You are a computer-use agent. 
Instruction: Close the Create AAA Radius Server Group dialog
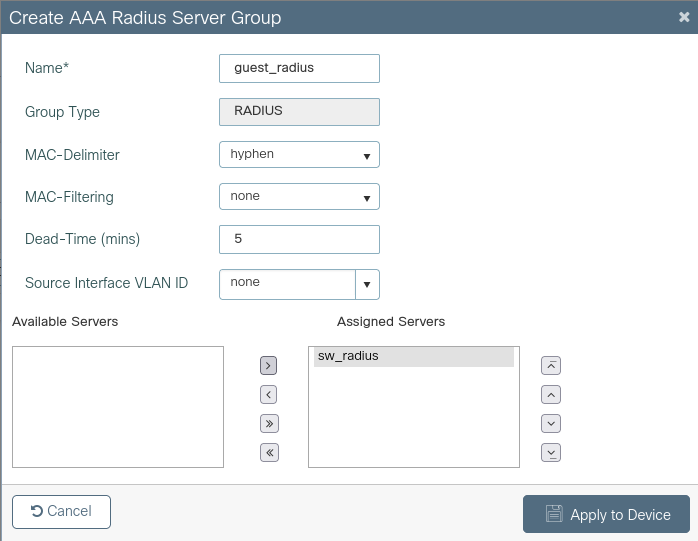click(683, 18)
